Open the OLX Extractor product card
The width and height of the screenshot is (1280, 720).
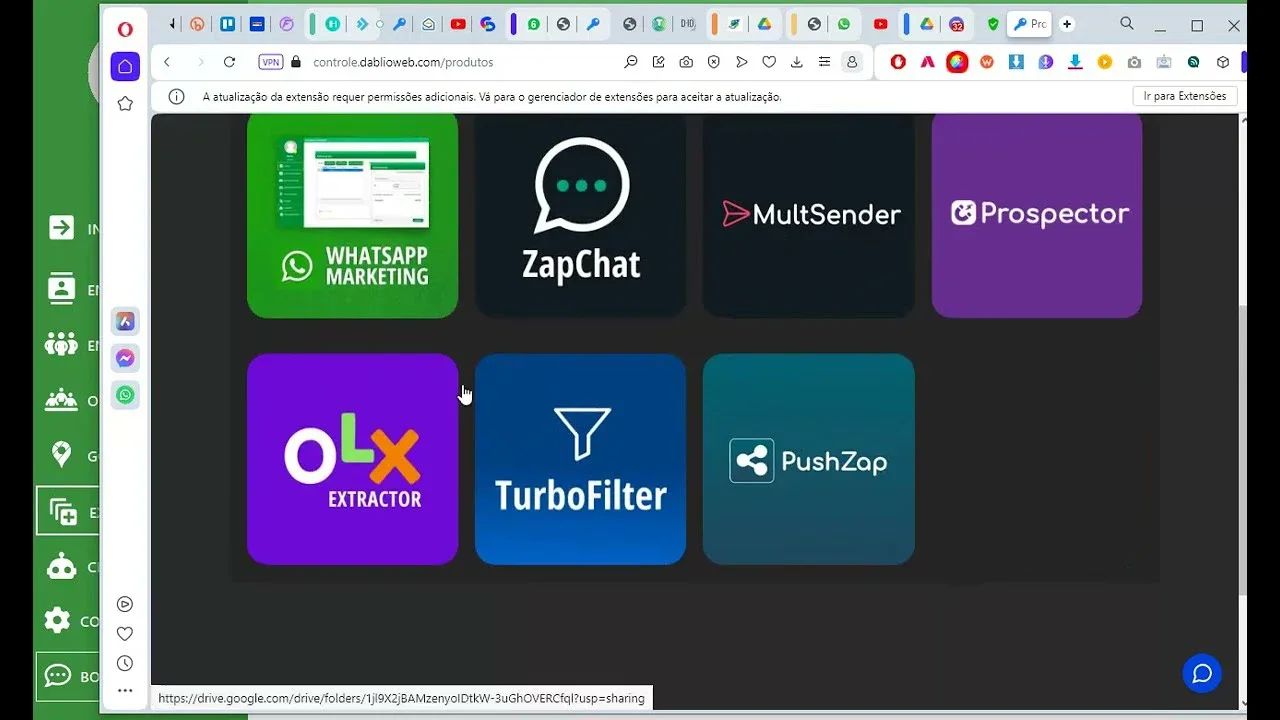352,459
